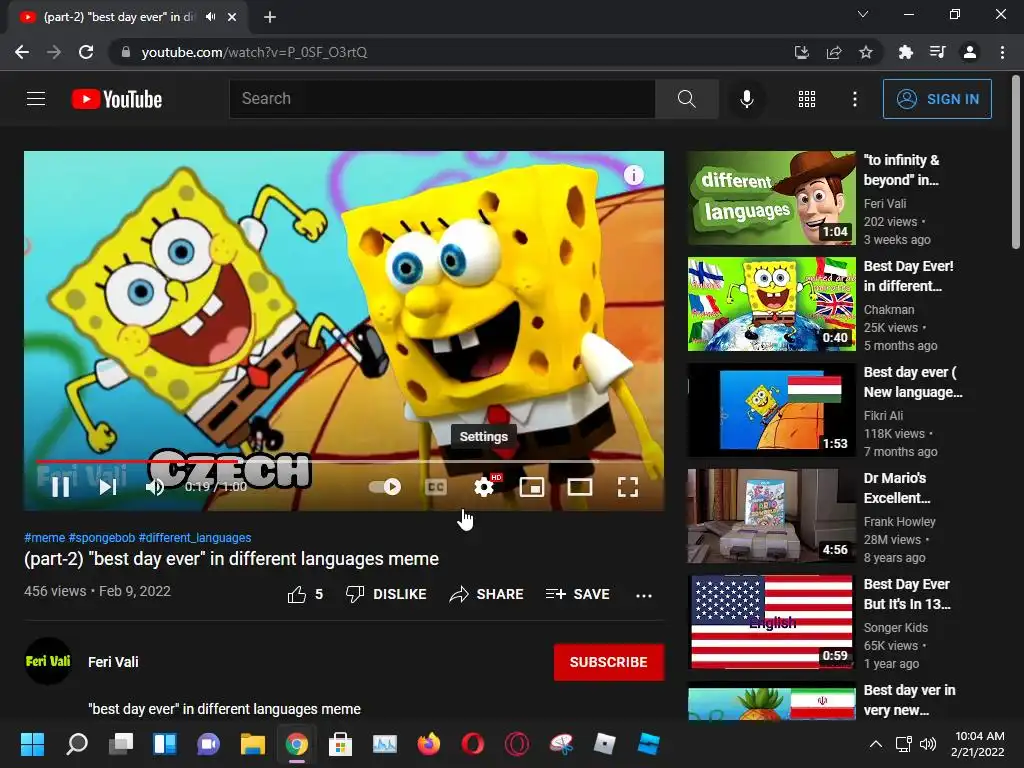
Task: Open Songer Kids Best Day Ever thumbnail
Action: pos(771,622)
